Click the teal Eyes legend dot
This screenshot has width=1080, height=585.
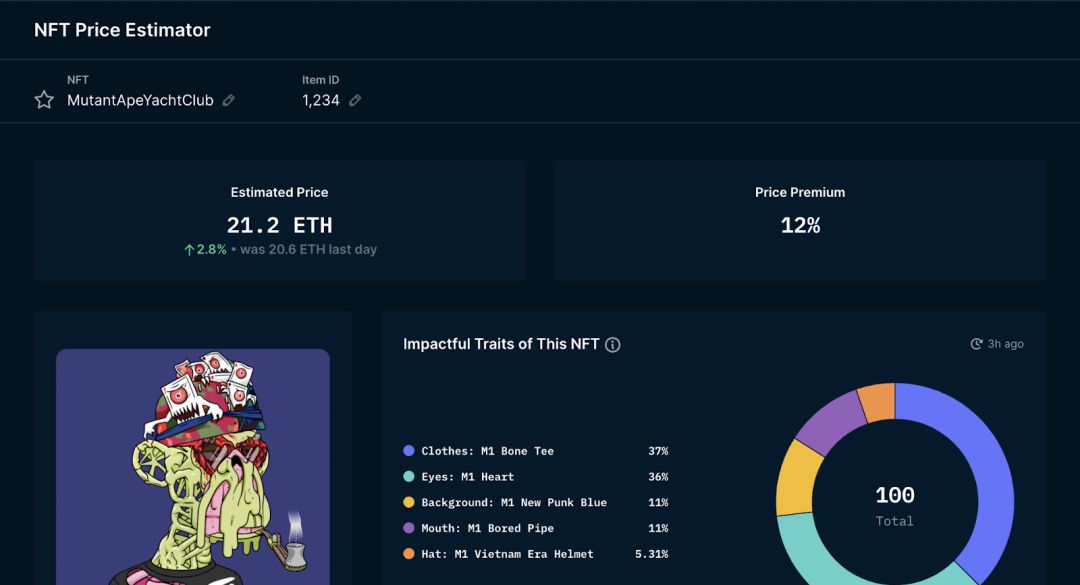pyautogui.click(x=408, y=476)
